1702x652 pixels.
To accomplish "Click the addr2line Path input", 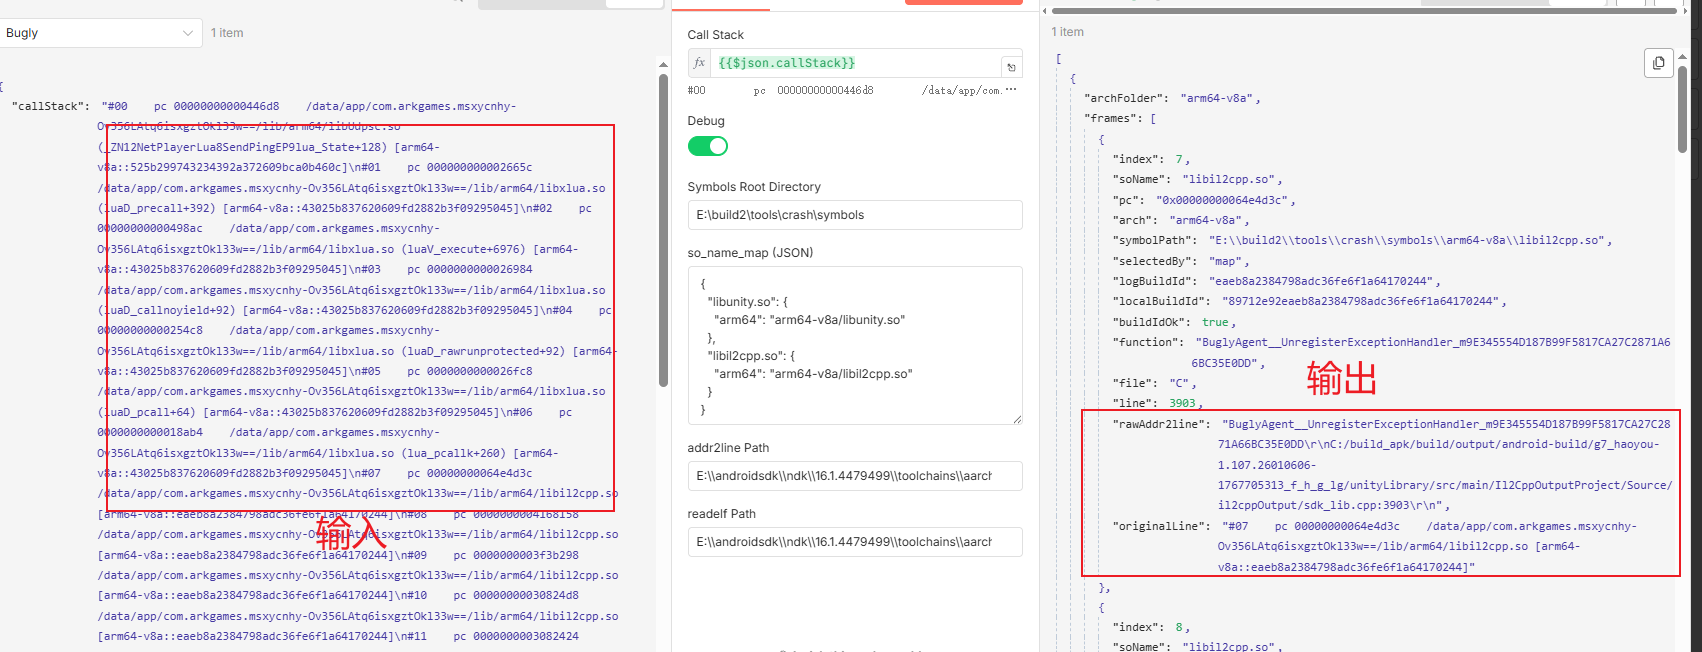I will [x=854, y=476].
